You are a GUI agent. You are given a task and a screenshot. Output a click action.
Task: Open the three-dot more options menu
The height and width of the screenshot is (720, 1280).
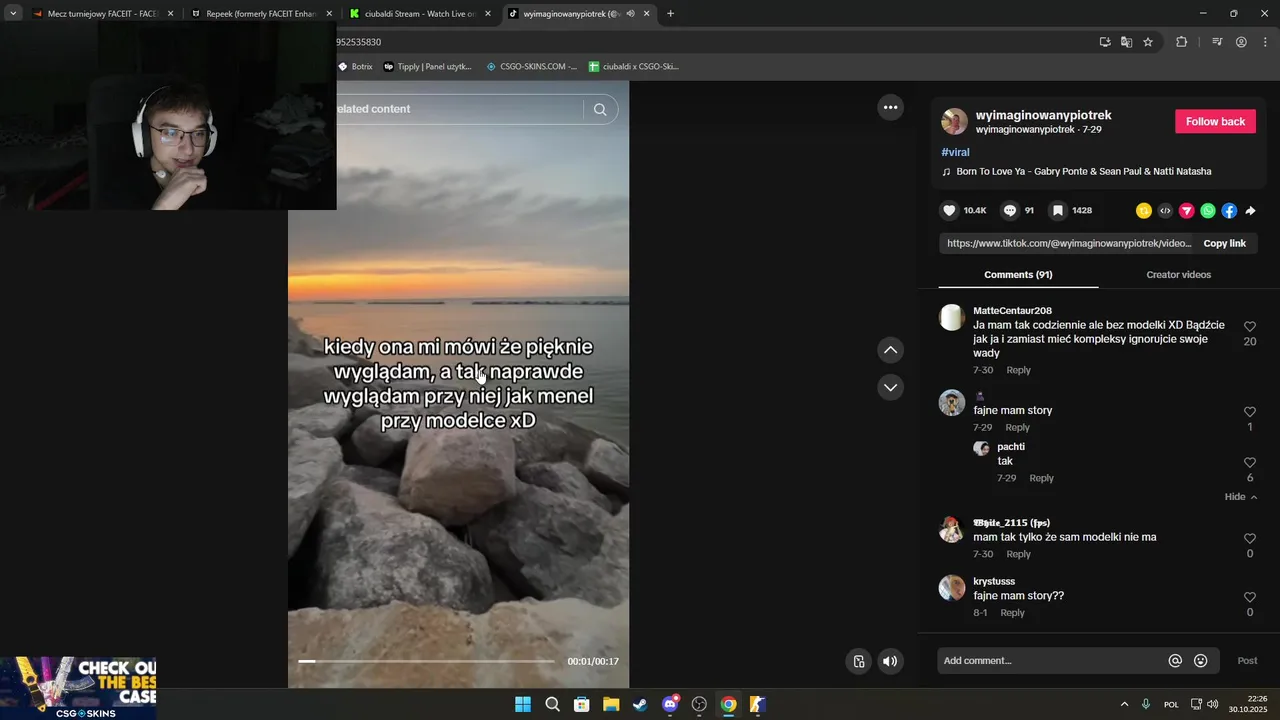[x=890, y=107]
